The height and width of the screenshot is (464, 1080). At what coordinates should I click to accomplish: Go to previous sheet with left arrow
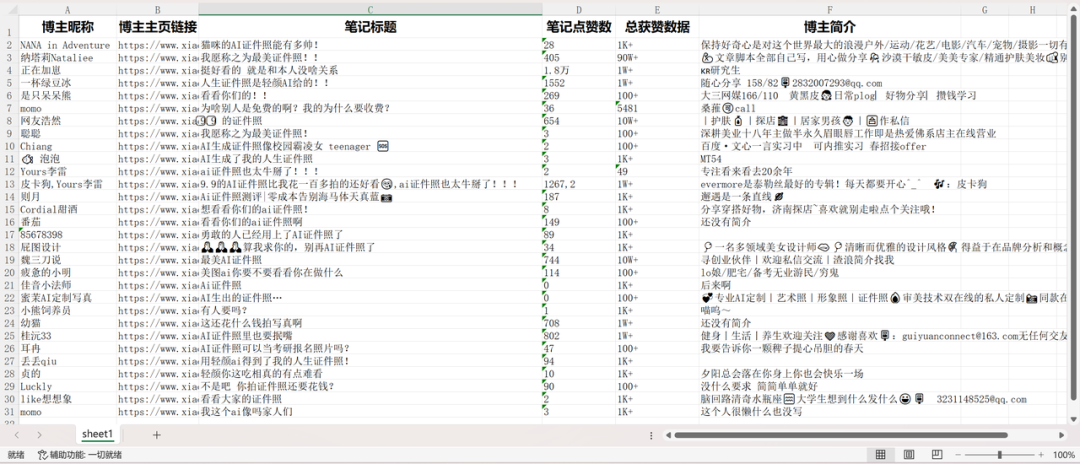[x=17, y=435]
